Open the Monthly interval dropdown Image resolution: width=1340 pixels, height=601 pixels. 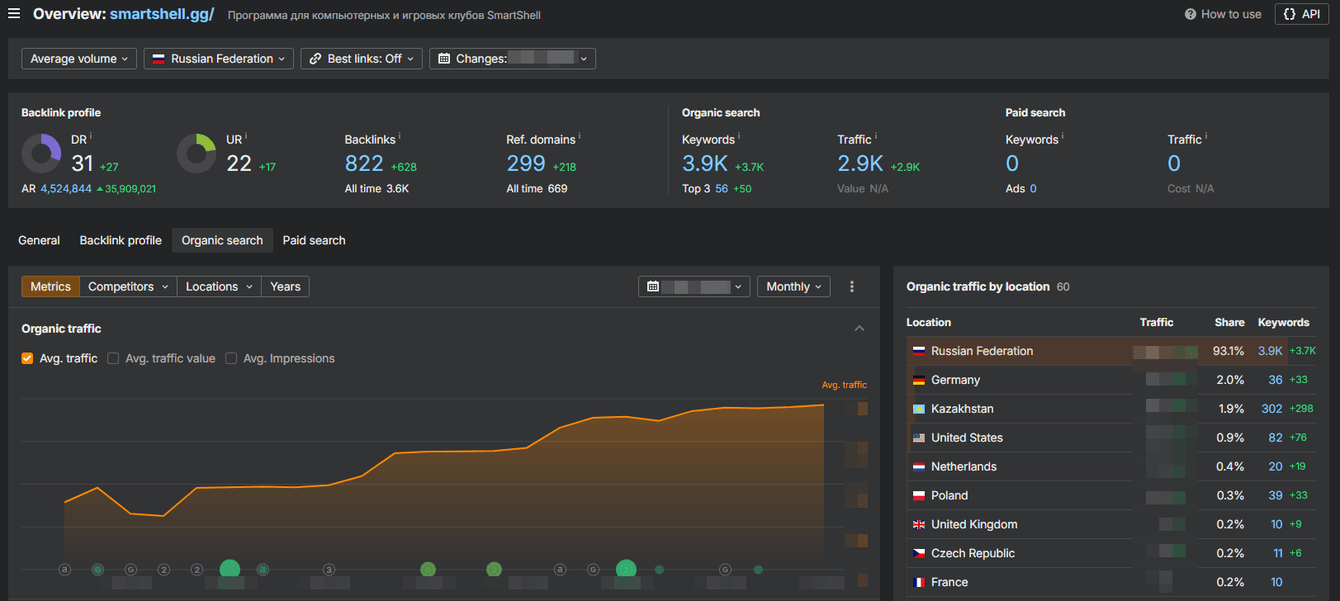point(793,287)
